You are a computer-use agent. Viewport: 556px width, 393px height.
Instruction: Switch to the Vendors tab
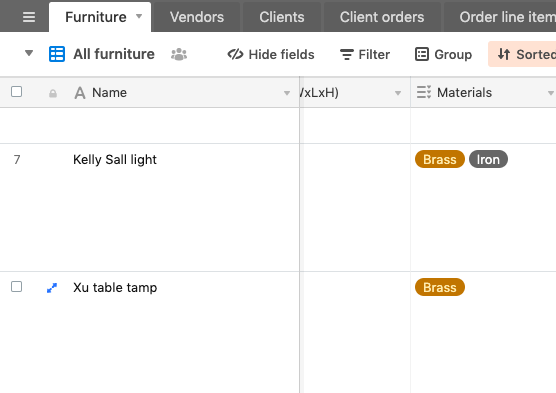197,17
